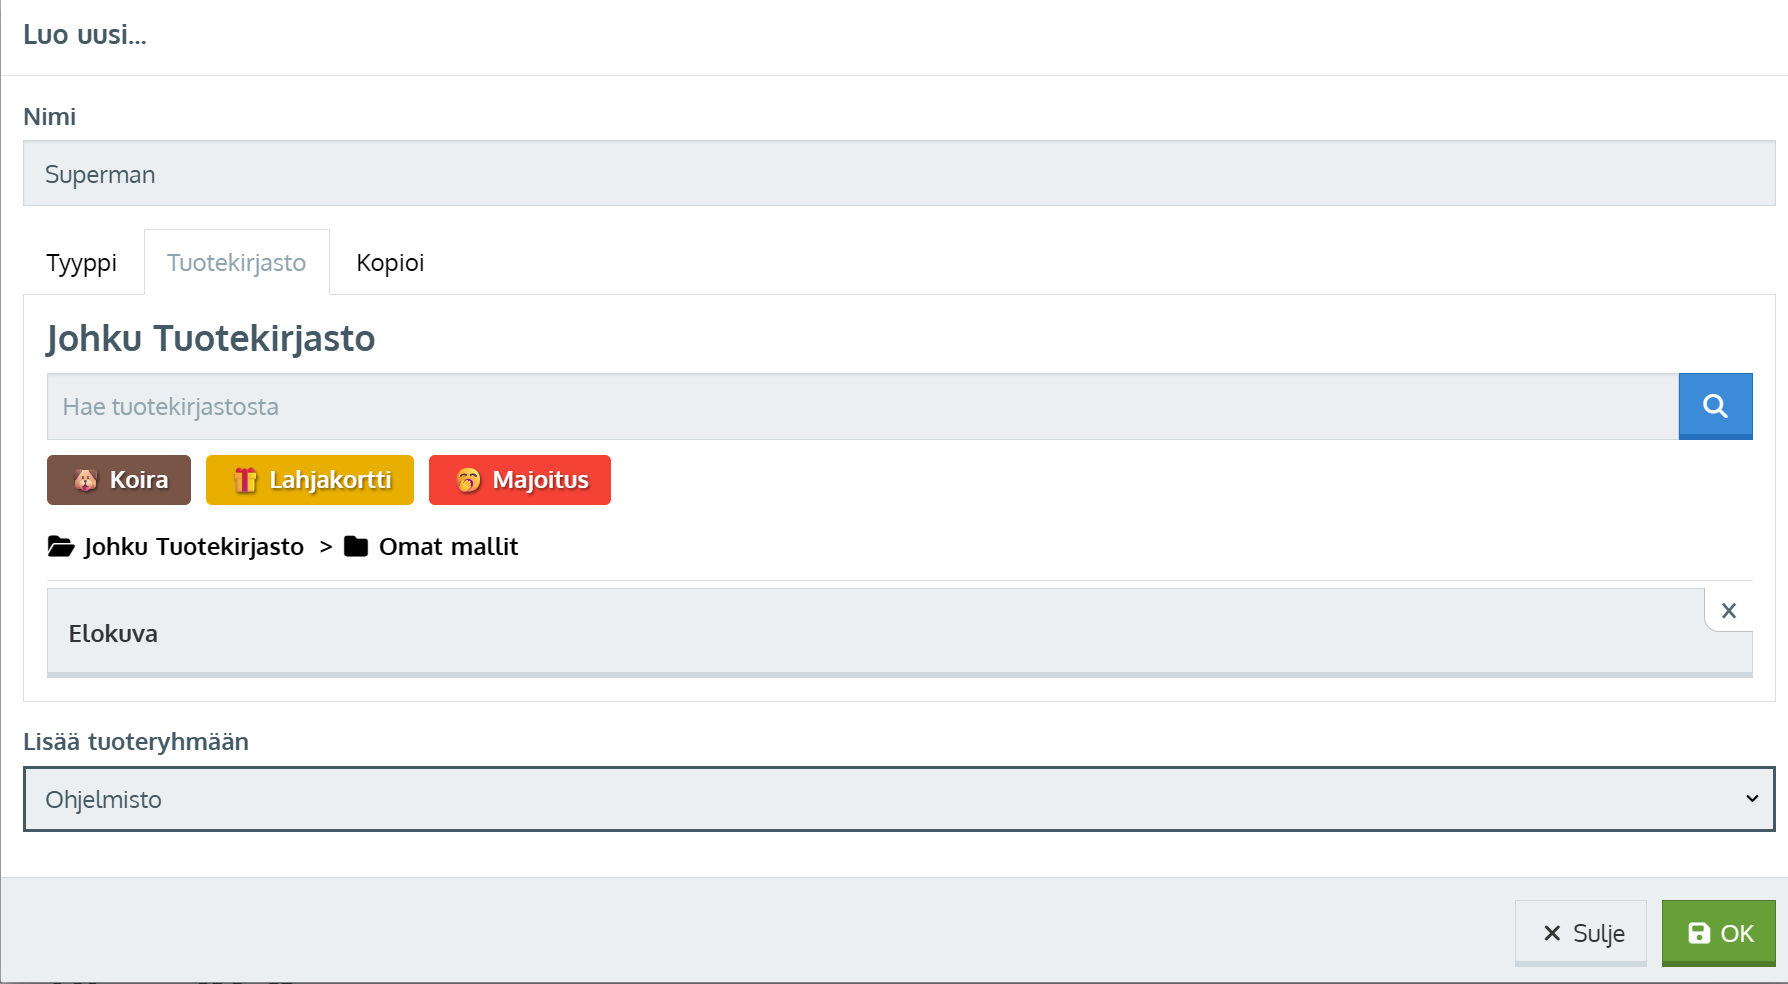The height and width of the screenshot is (984, 1788).
Task: Click the dog emoji on Koira
Action: tap(86, 480)
